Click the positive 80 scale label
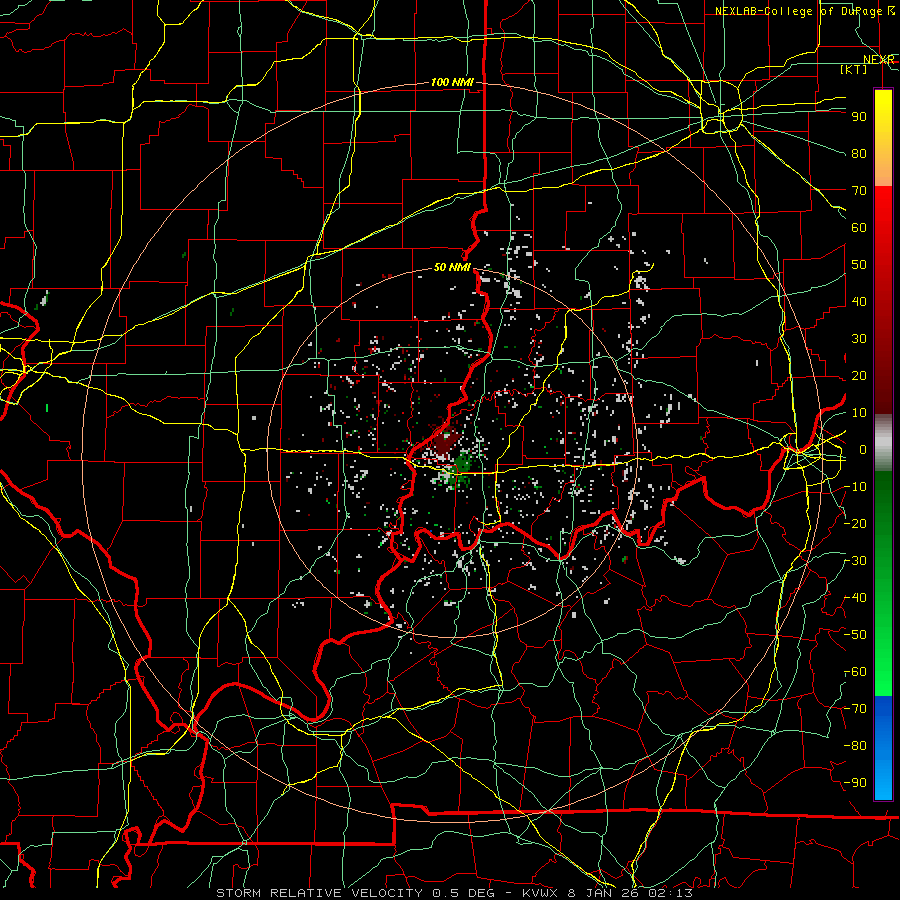900x900 pixels. (859, 153)
